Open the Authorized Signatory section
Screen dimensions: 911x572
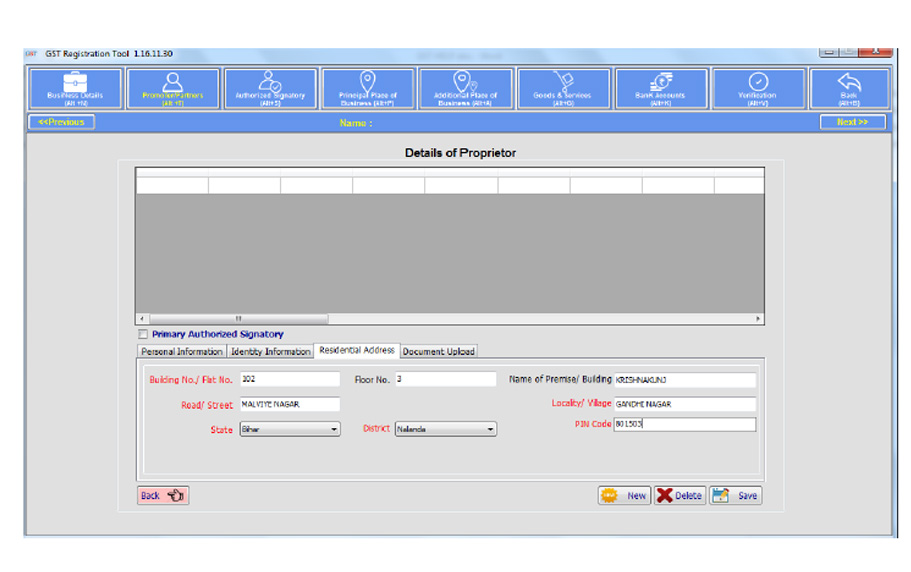click(270, 88)
